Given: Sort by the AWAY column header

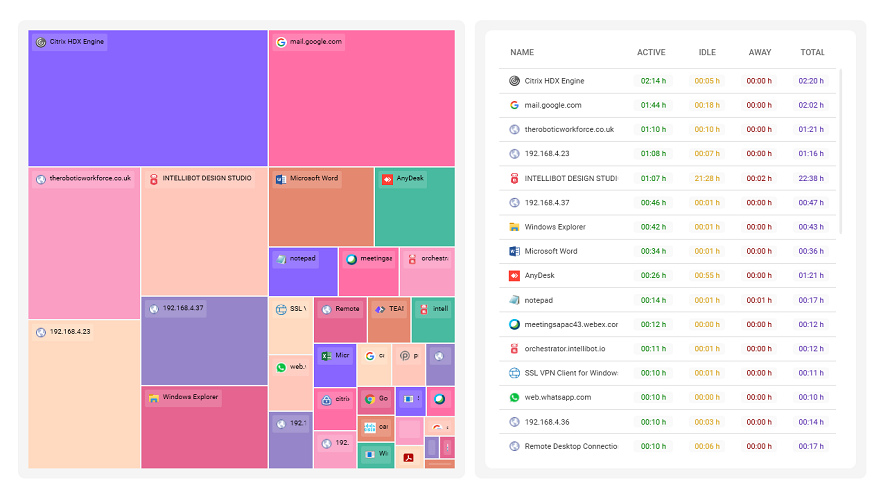Looking at the screenshot, I should coord(760,52).
